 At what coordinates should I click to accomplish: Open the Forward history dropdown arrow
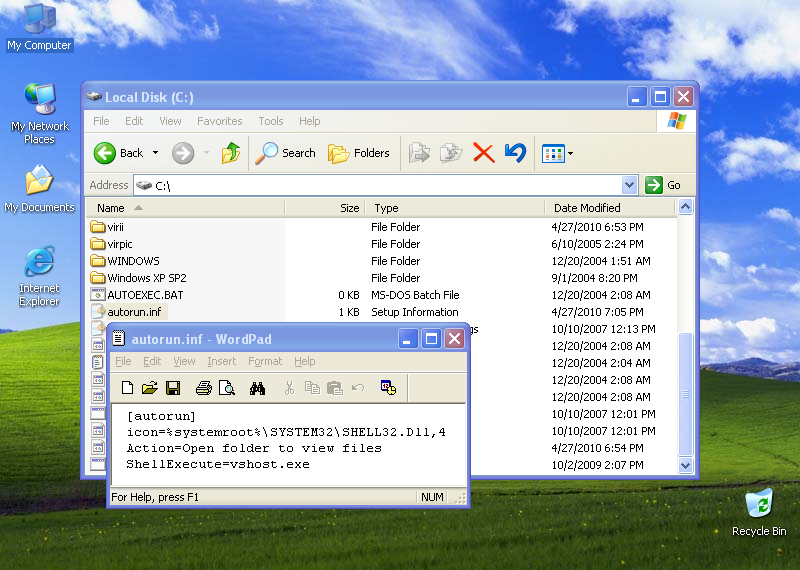click(206, 153)
